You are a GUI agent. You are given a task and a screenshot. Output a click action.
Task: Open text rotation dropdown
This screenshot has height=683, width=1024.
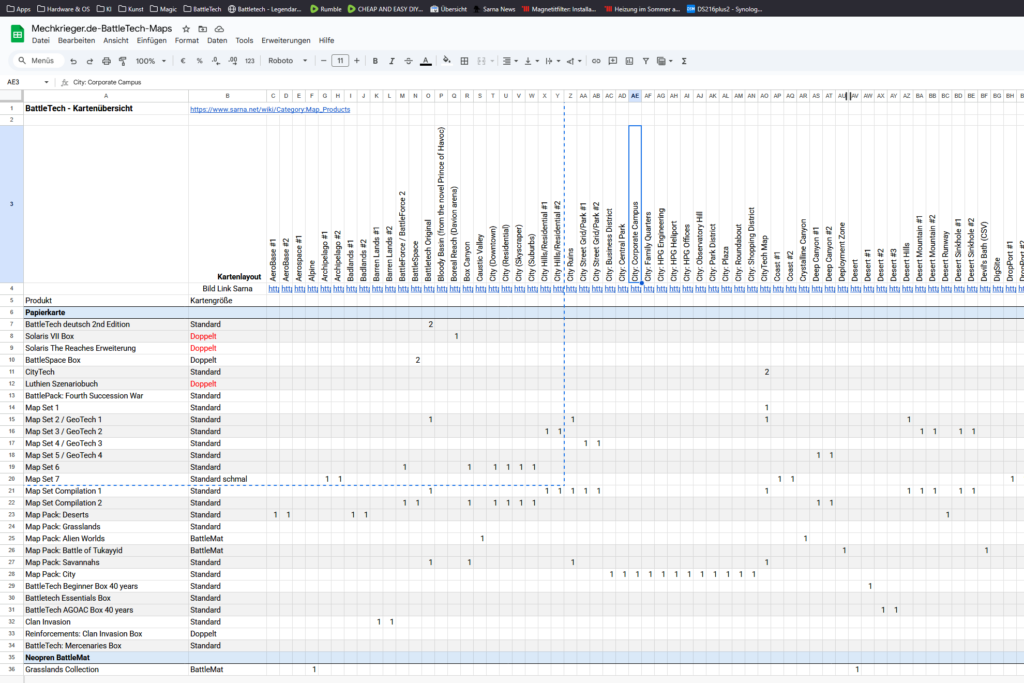pos(574,61)
